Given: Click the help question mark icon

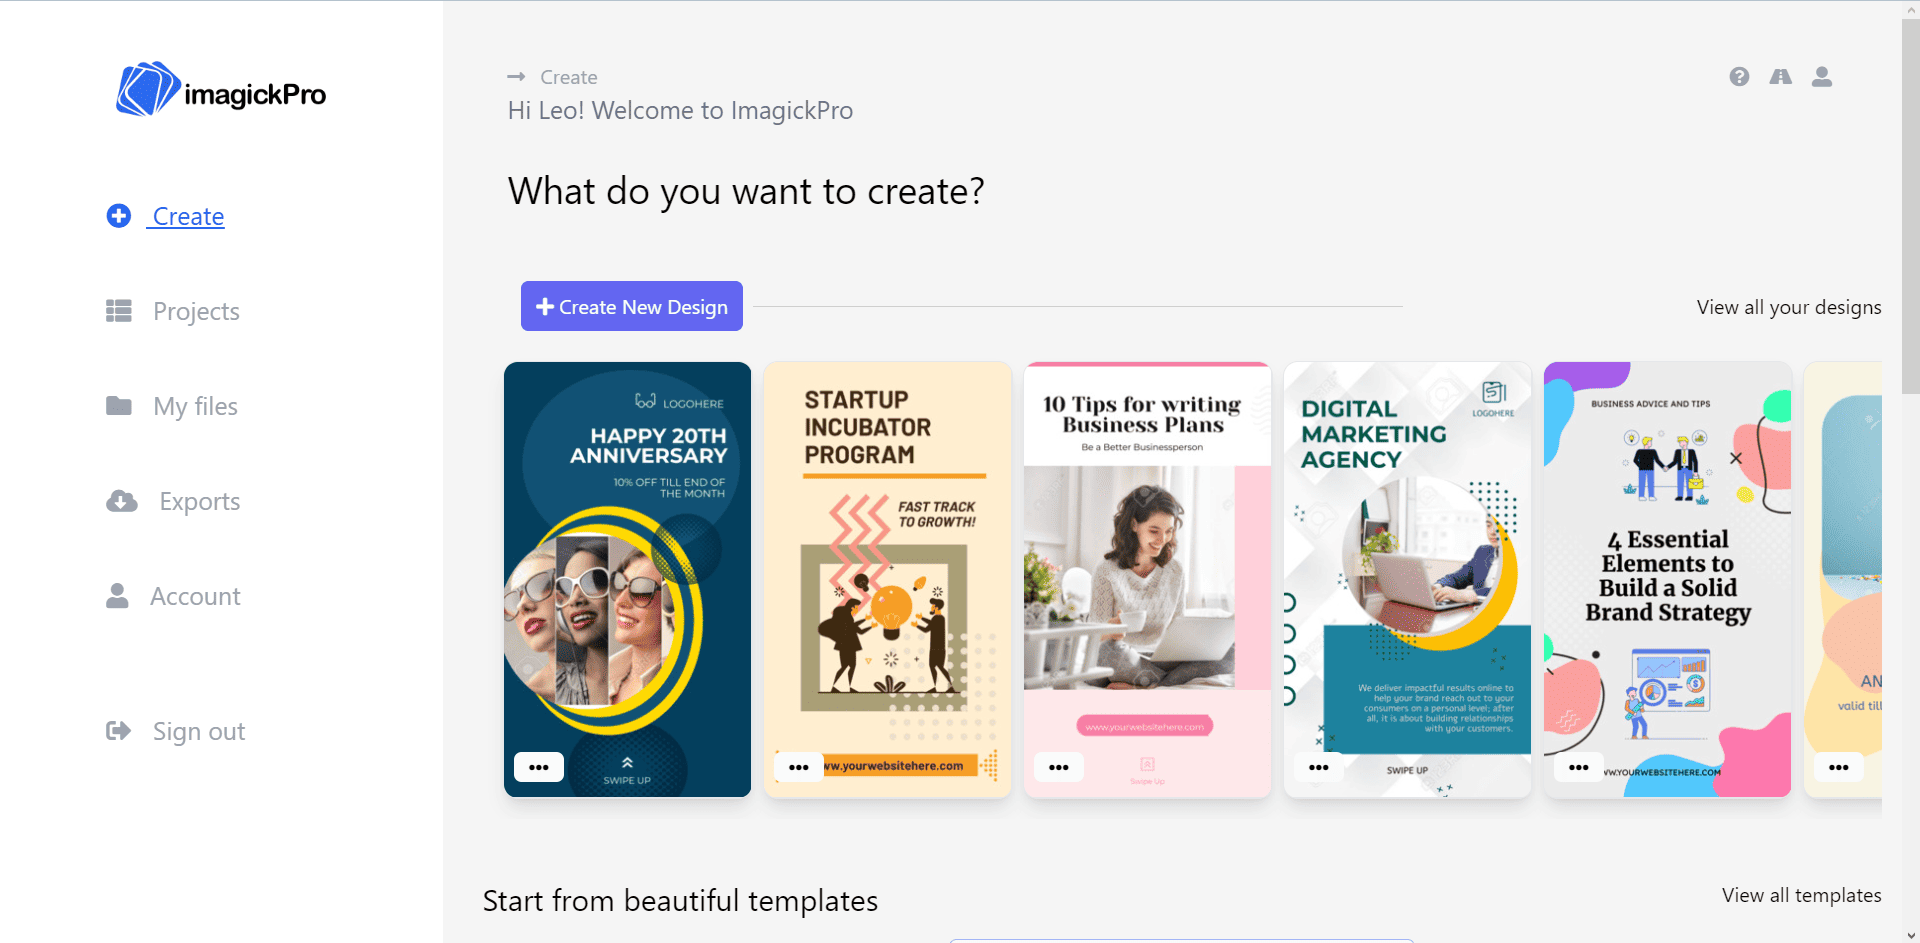Looking at the screenshot, I should [x=1739, y=77].
